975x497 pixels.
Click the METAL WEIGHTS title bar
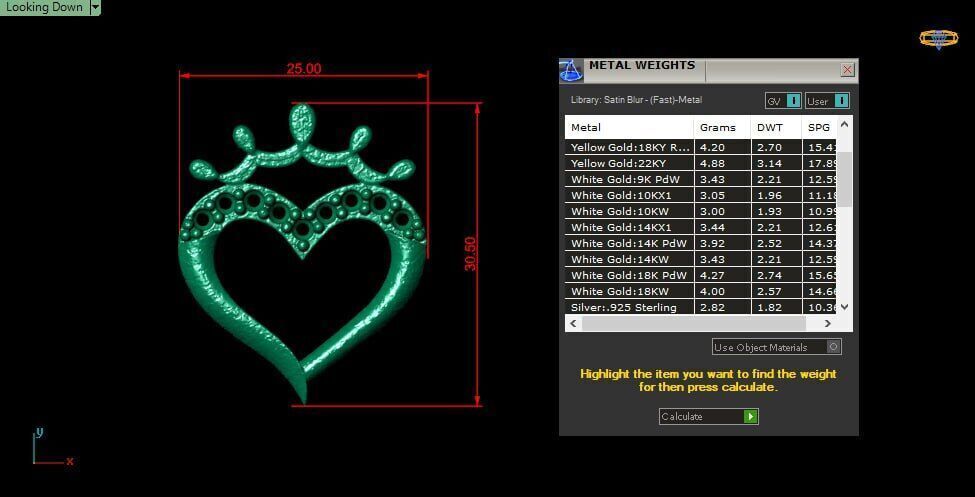[x=711, y=70]
